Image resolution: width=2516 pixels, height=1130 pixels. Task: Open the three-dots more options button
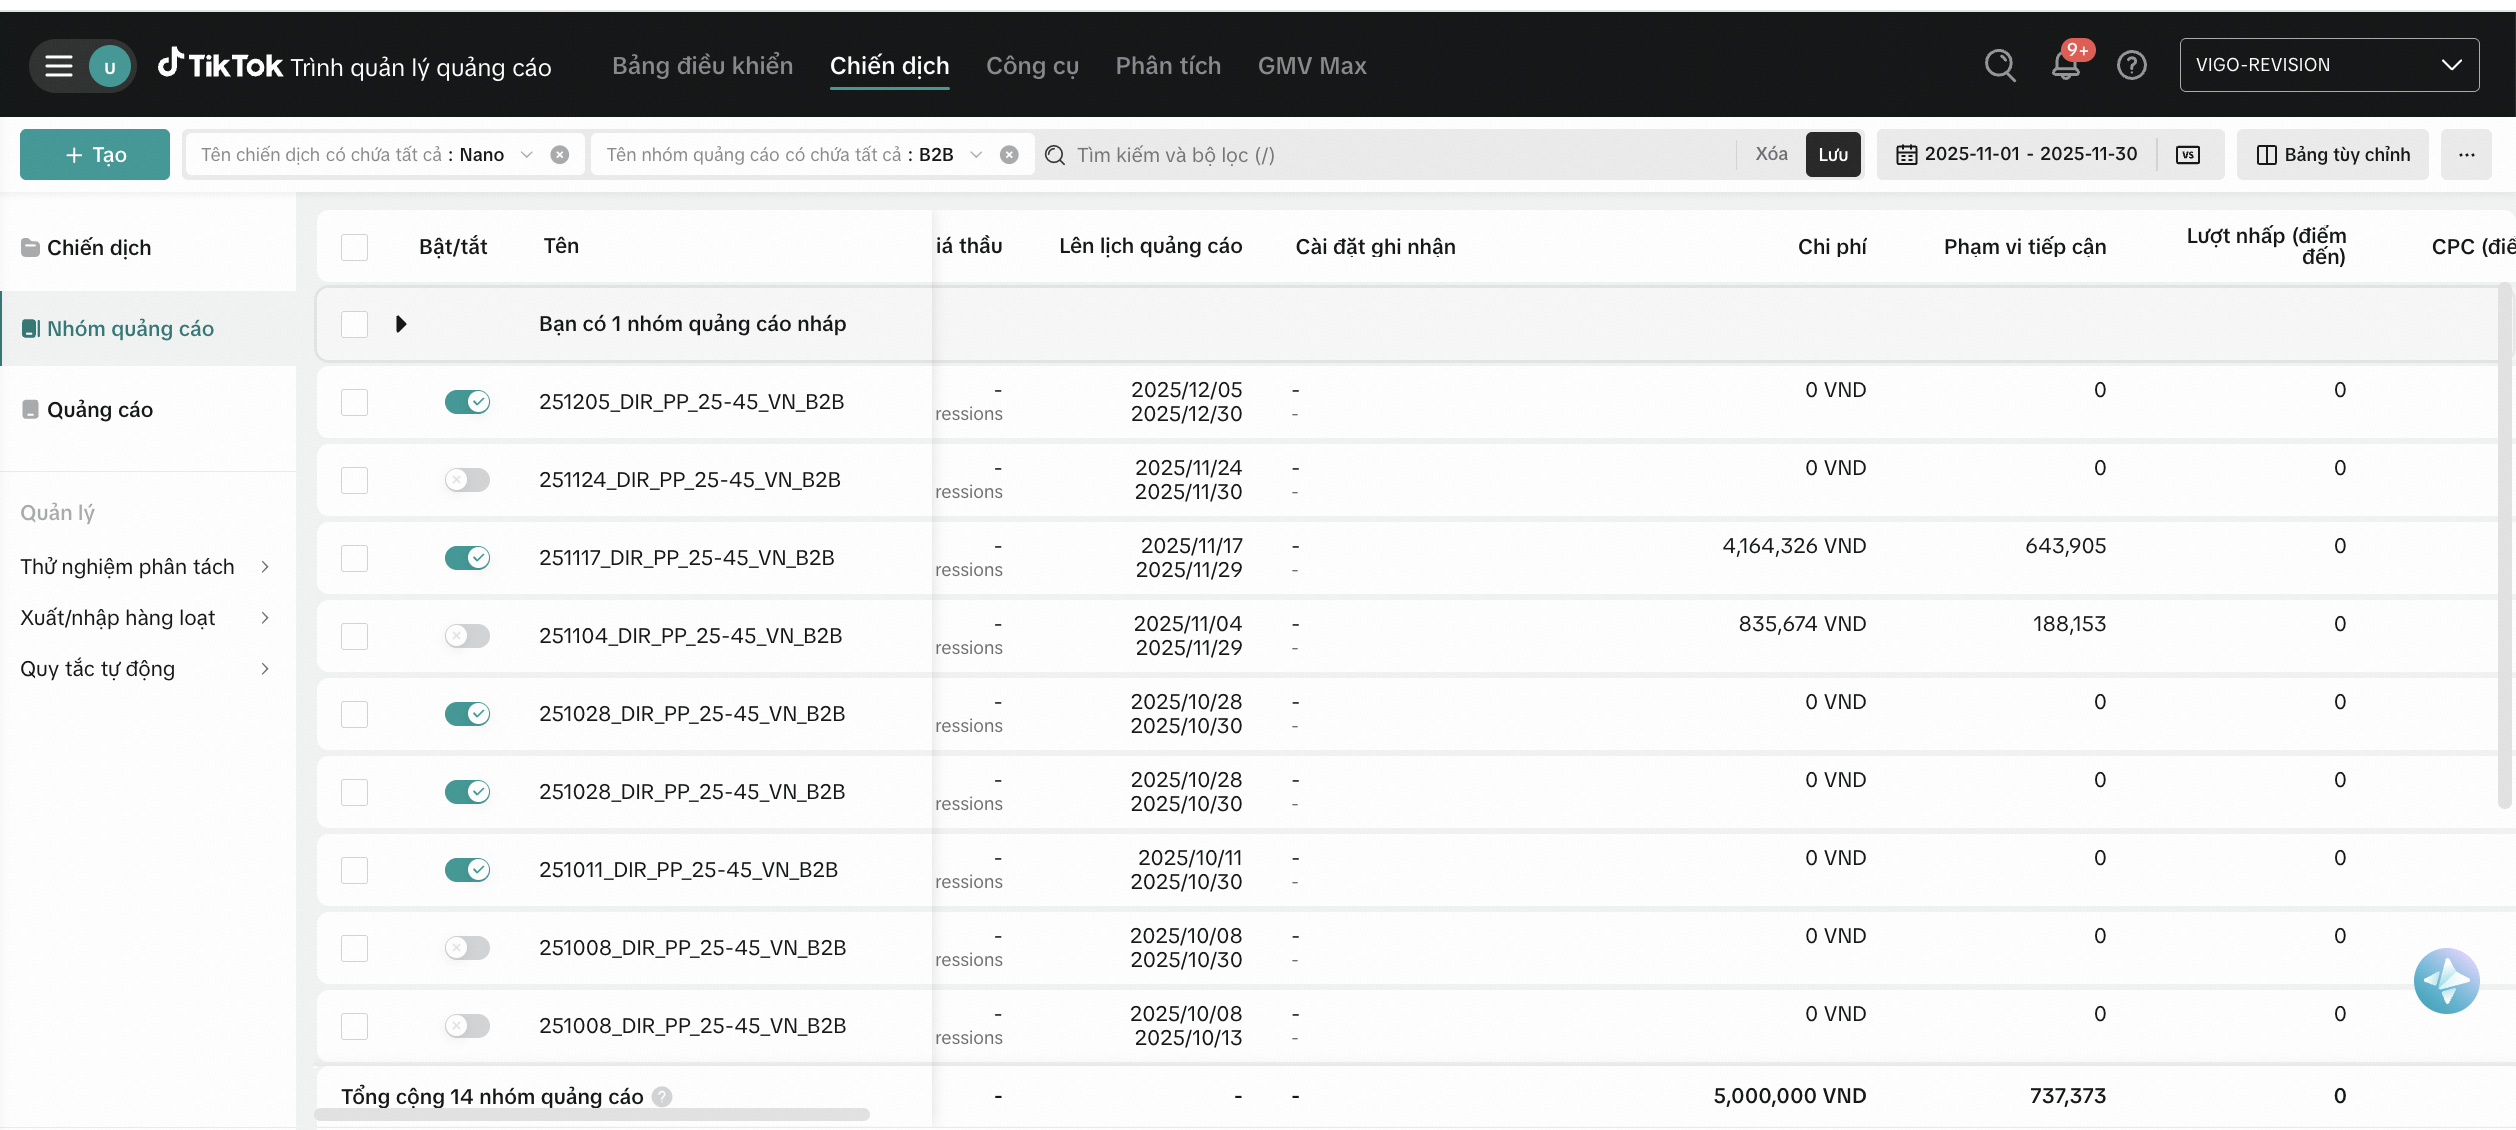[x=2466, y=155]
